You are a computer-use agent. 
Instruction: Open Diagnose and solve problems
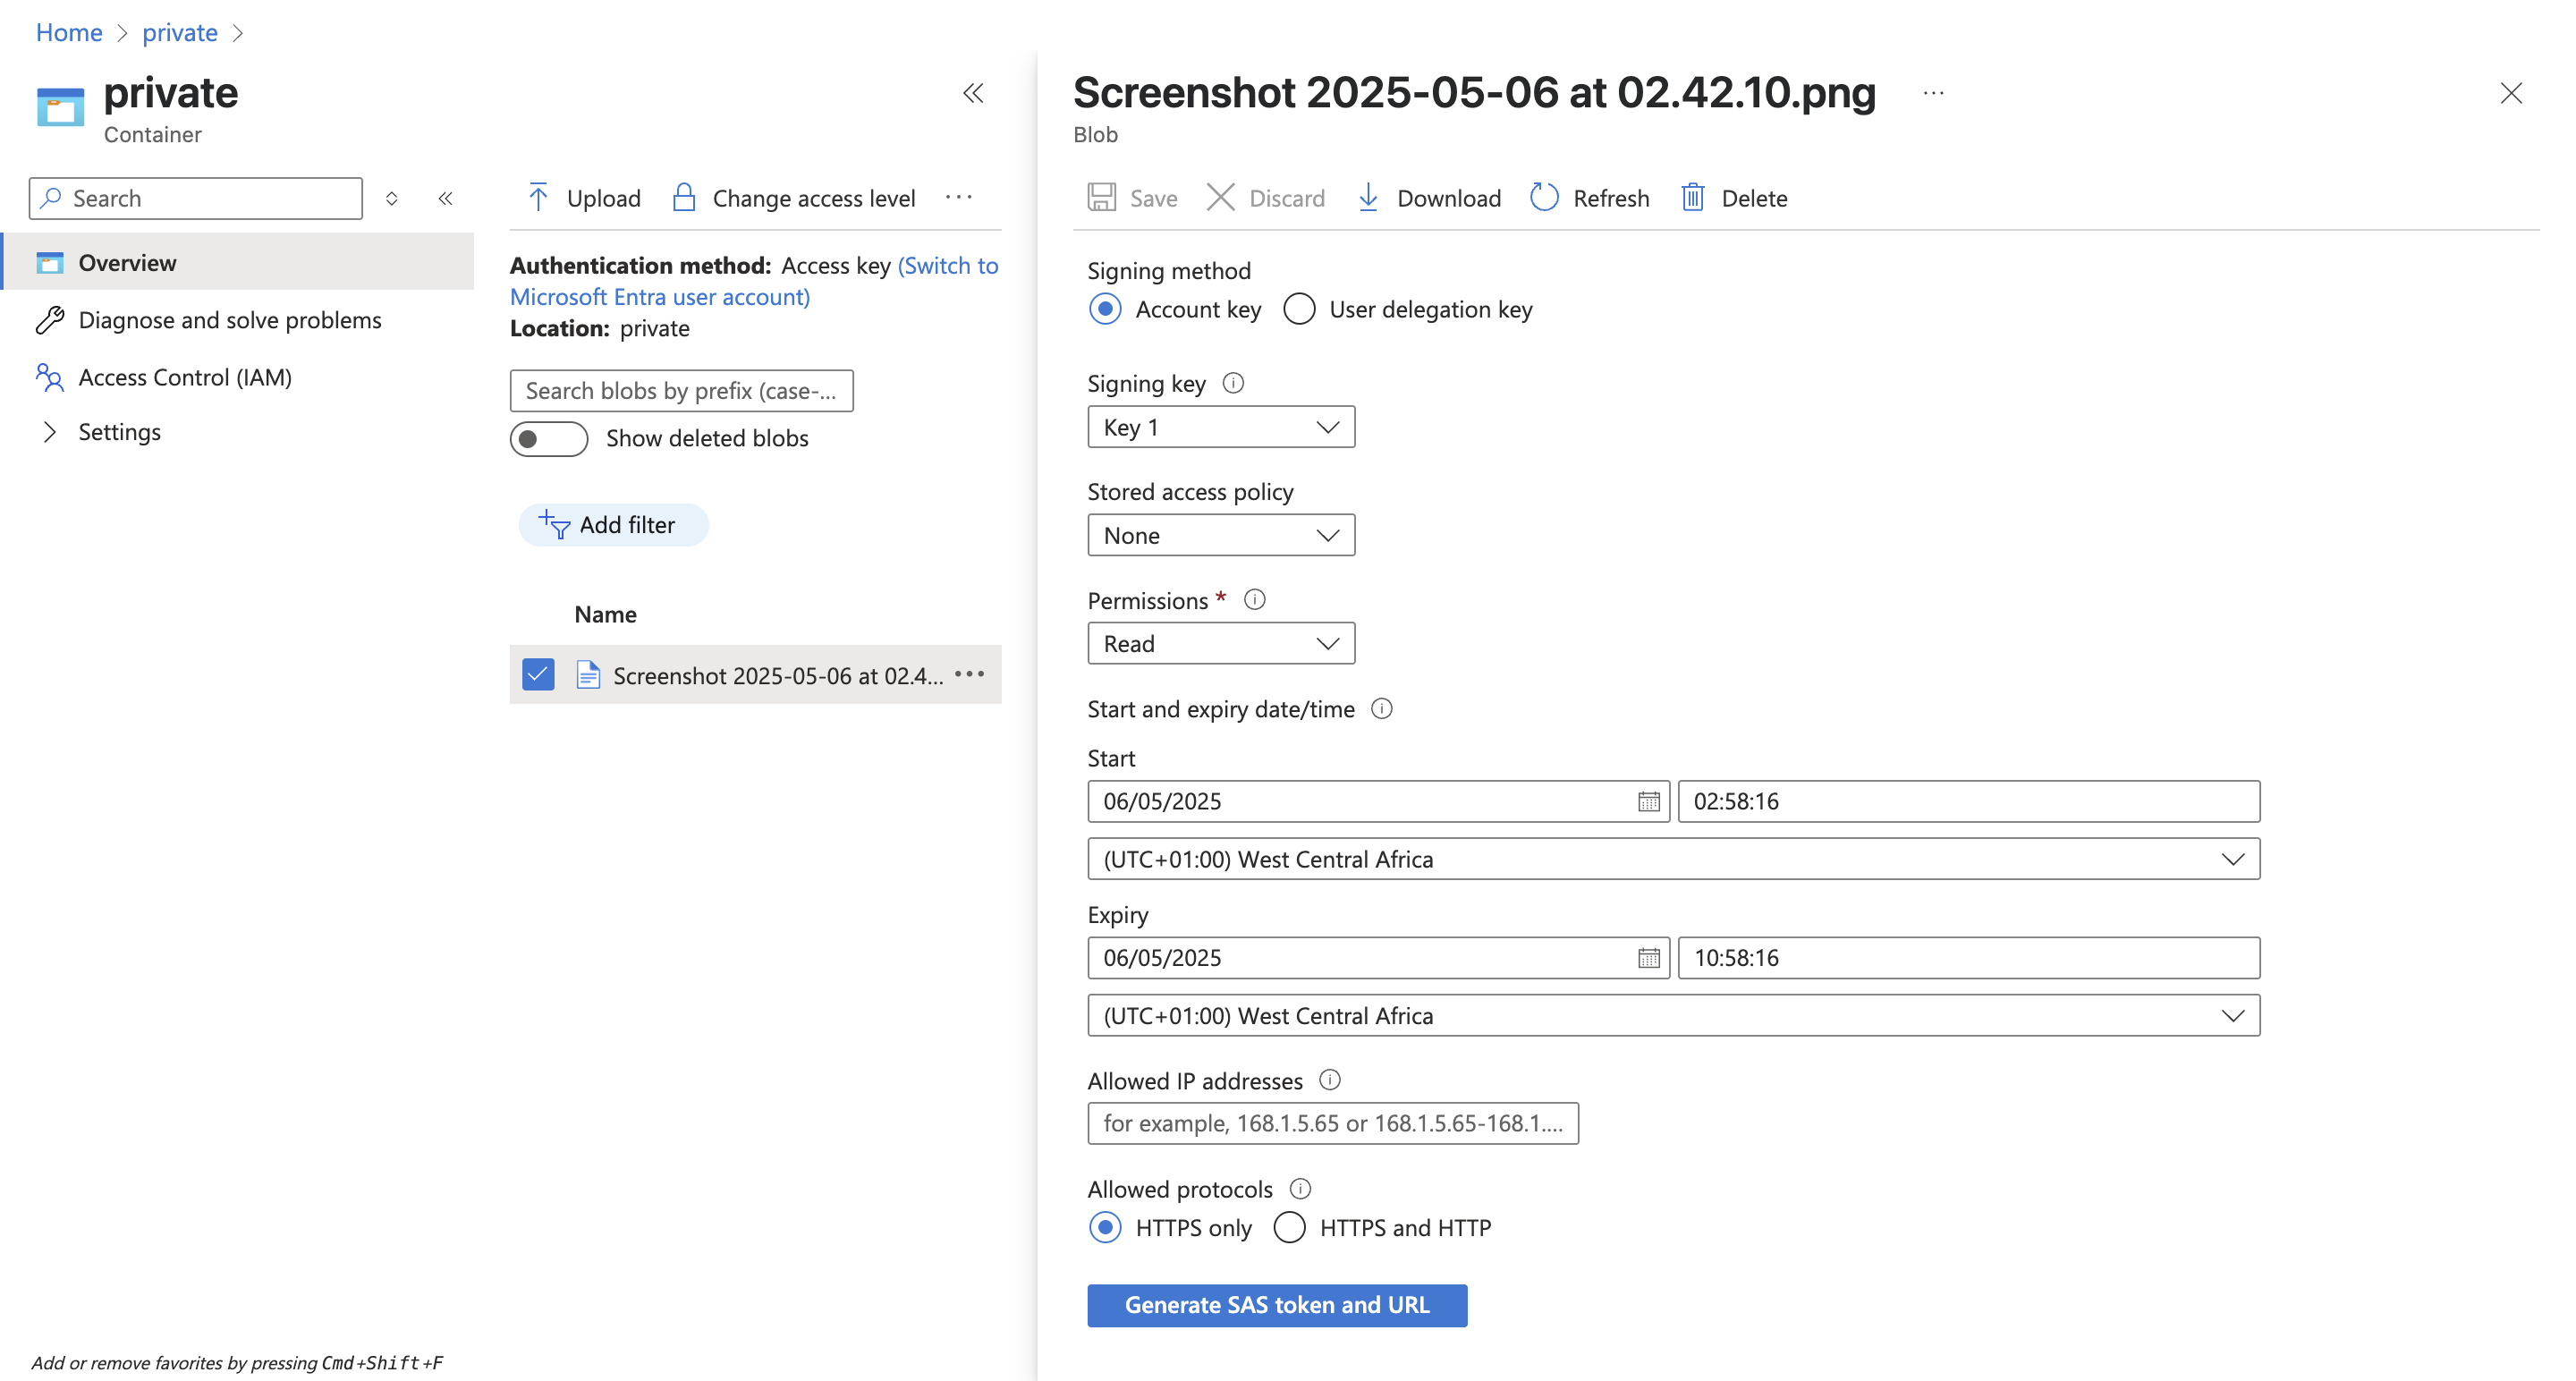point(230,320)
